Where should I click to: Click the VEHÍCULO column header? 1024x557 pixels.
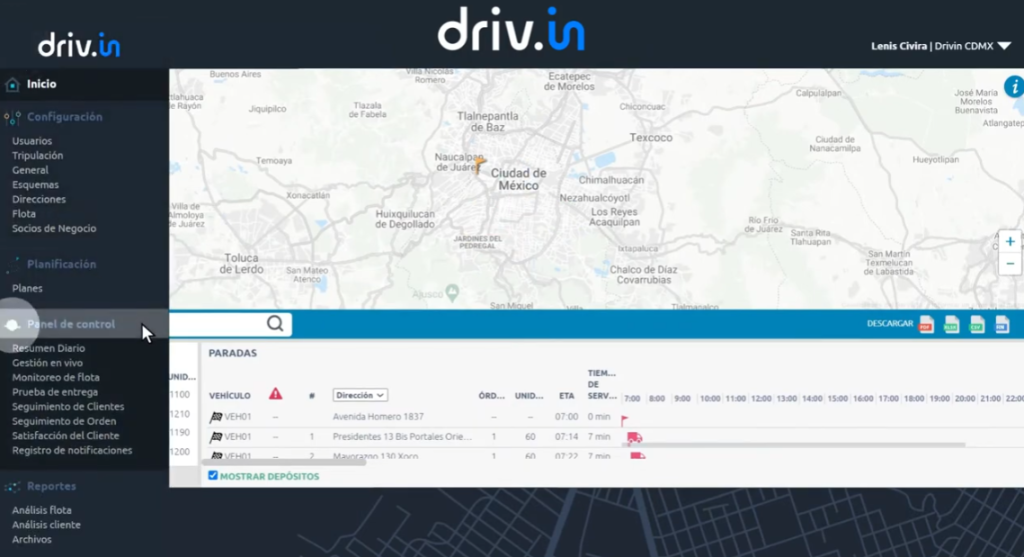click(229, 396)
